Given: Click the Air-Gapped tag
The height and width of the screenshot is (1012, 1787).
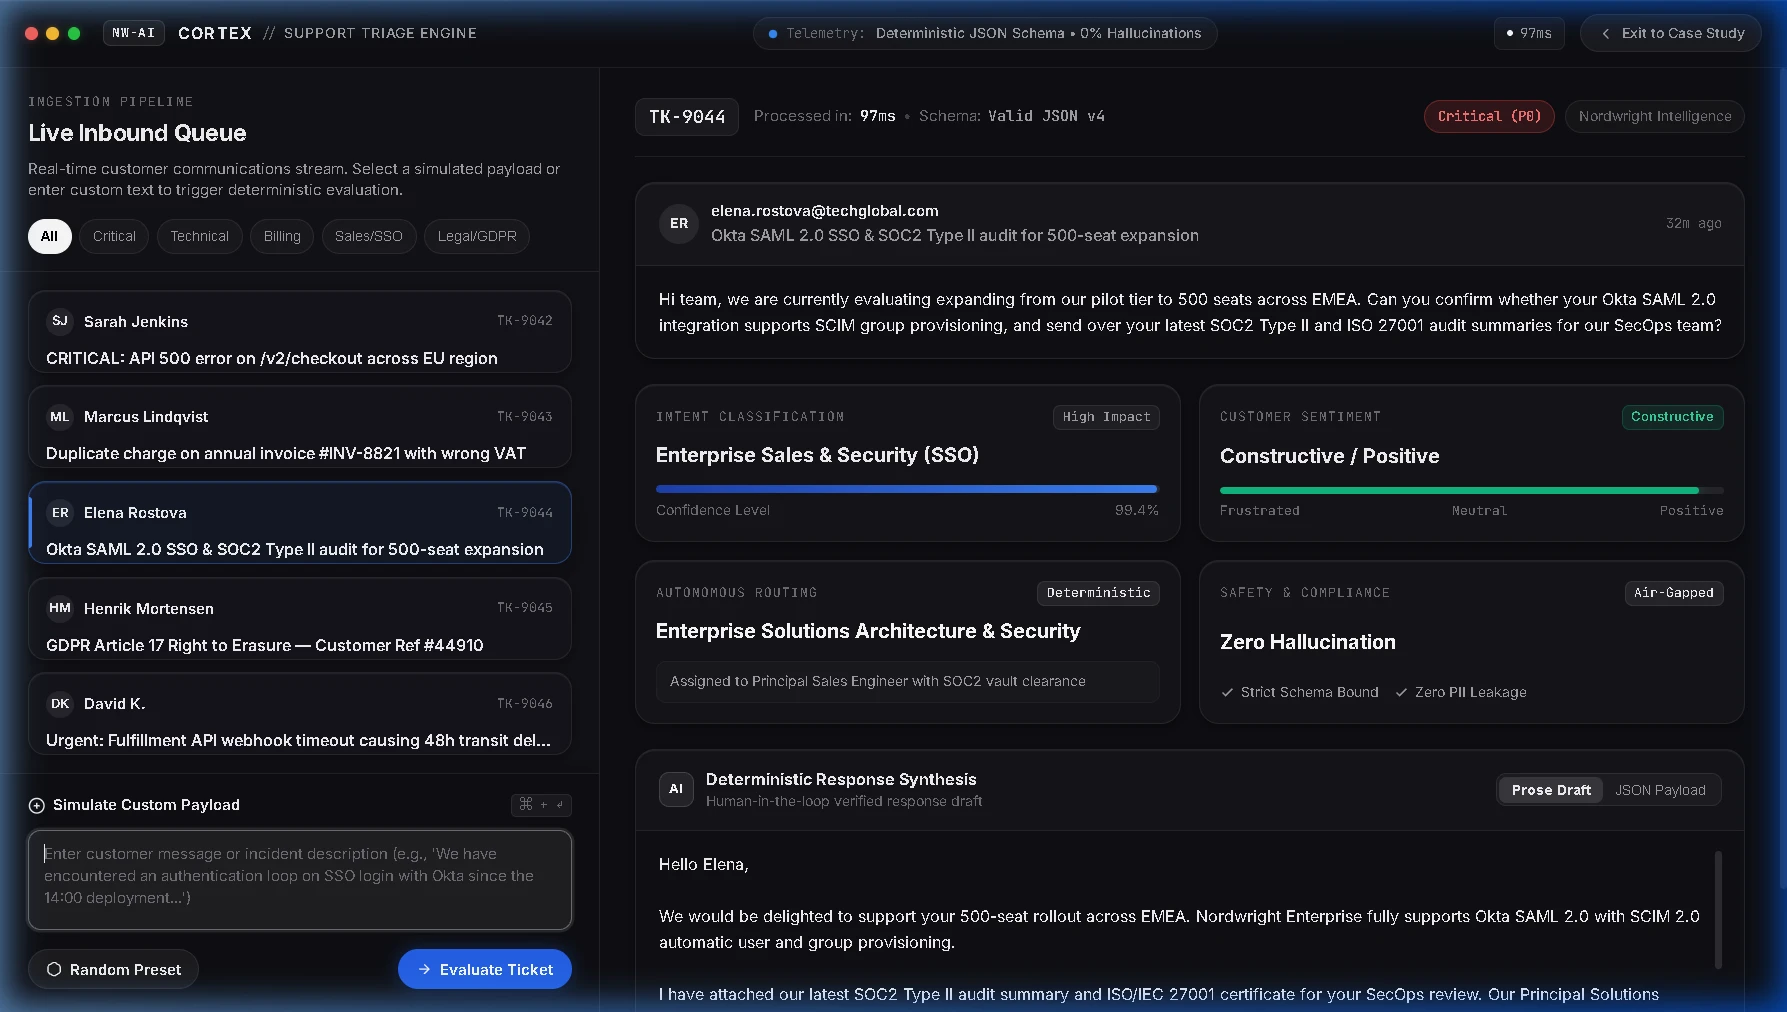Looking at the screenshot, I should [1674, 593].
